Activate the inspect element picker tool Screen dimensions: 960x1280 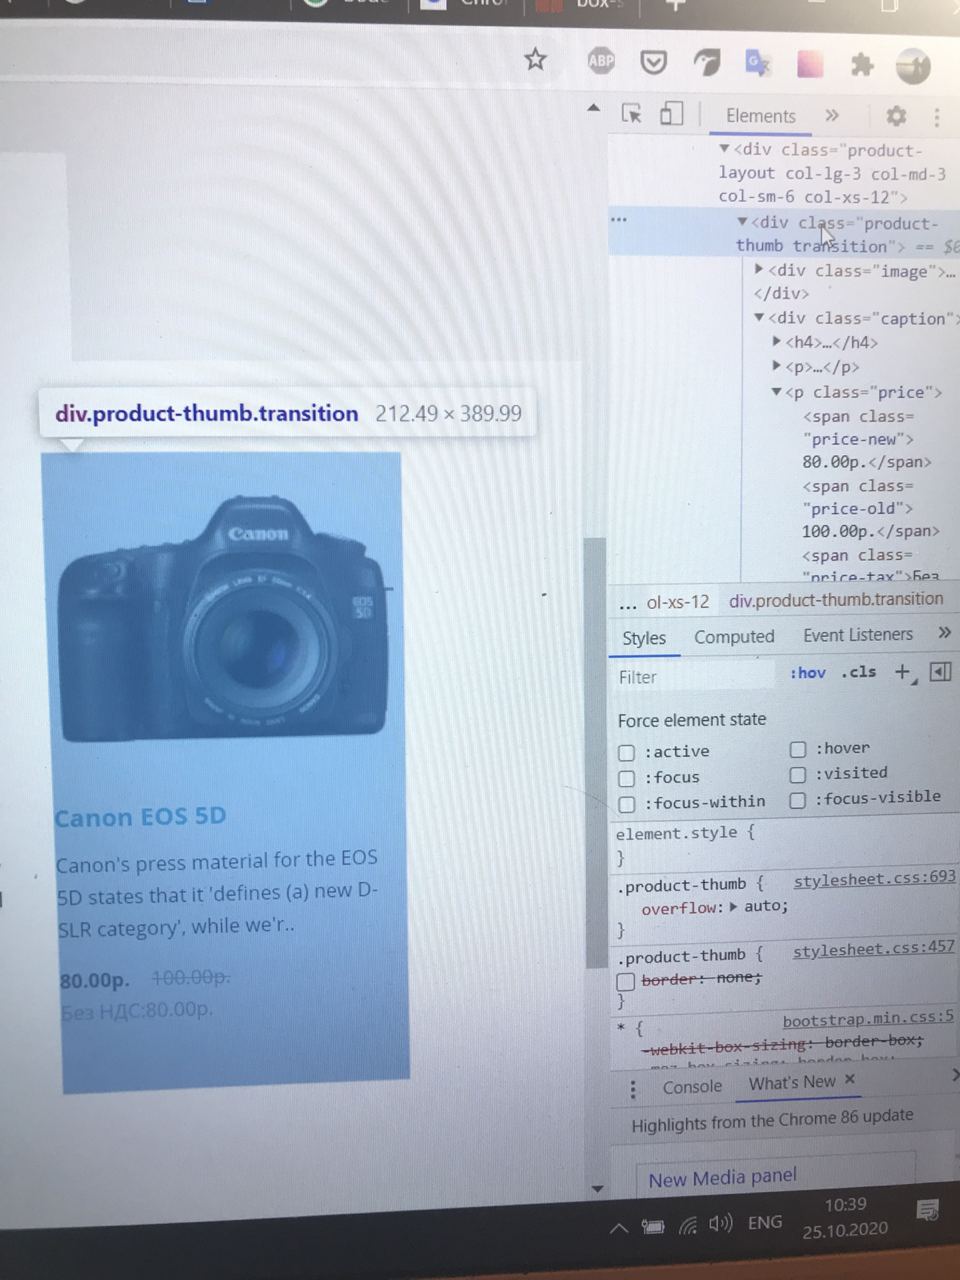[631, 113]
